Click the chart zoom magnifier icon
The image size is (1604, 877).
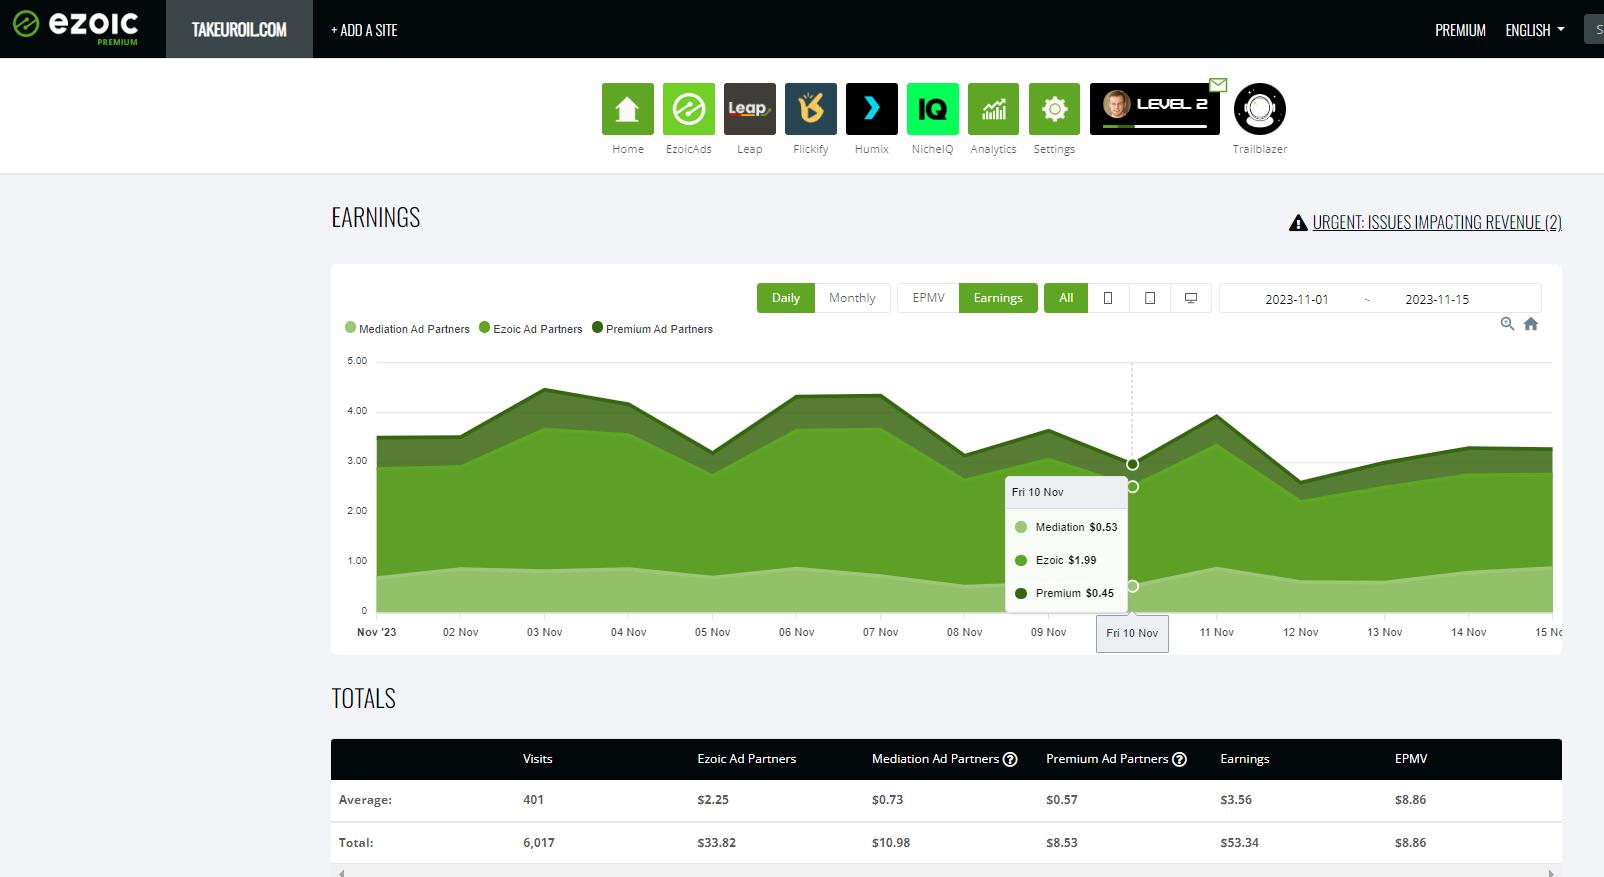1507,324
